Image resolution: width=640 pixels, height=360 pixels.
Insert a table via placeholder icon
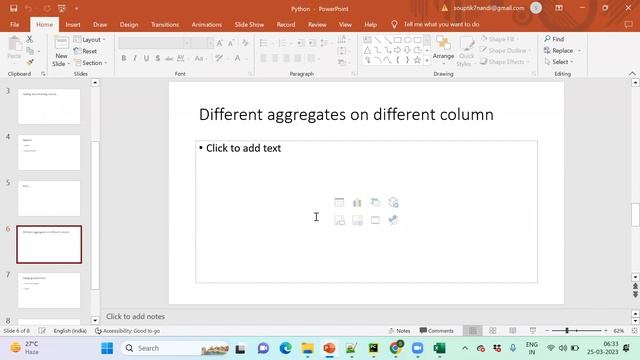(339, 202)
